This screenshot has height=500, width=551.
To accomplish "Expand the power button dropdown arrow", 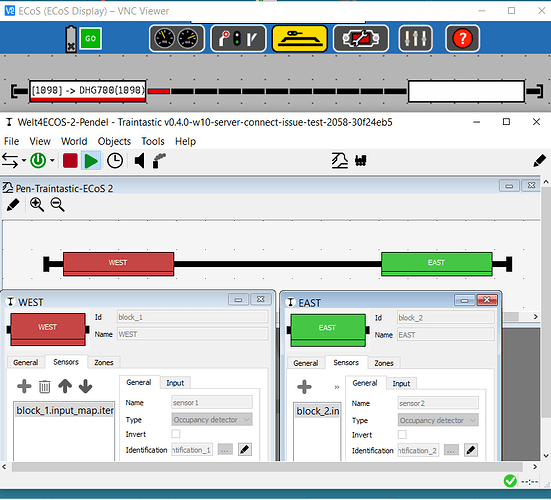I will 52,161.
